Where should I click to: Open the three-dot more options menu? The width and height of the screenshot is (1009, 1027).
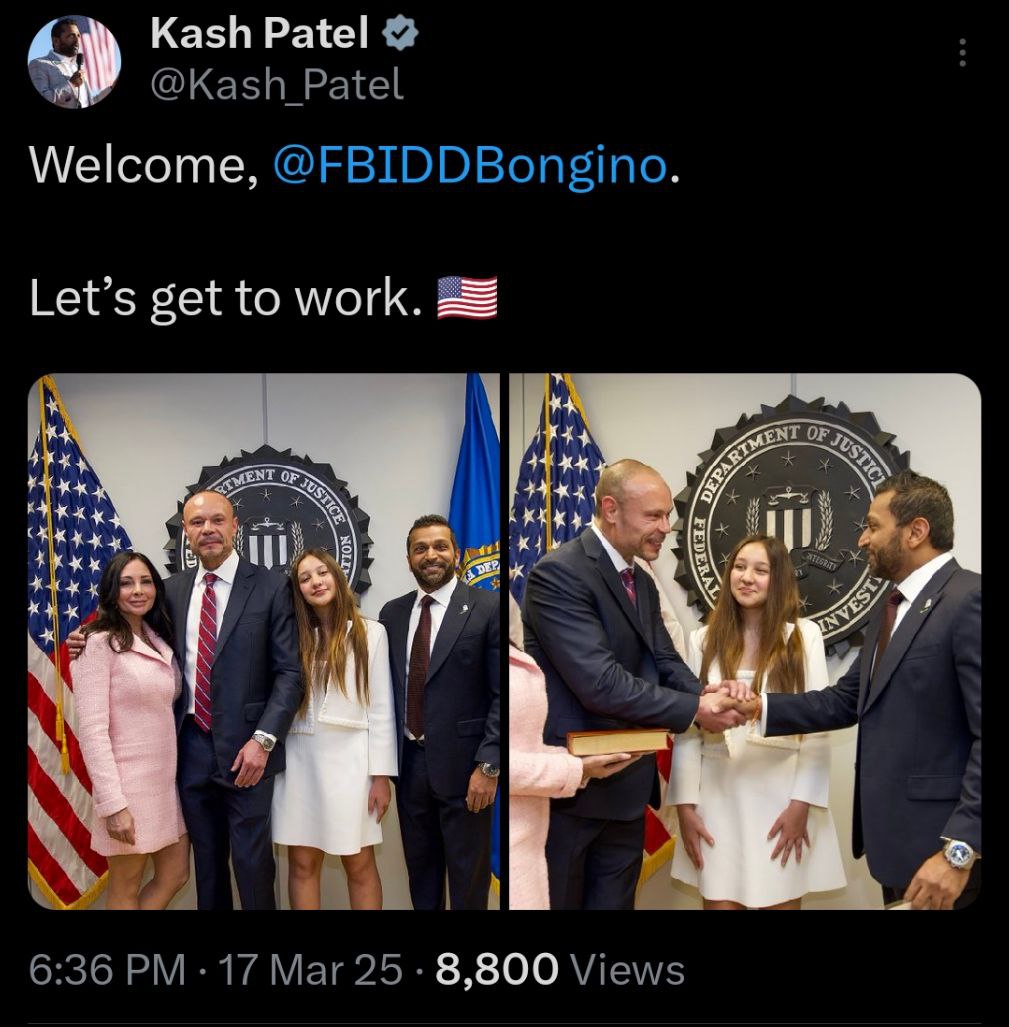coord(962,52)
